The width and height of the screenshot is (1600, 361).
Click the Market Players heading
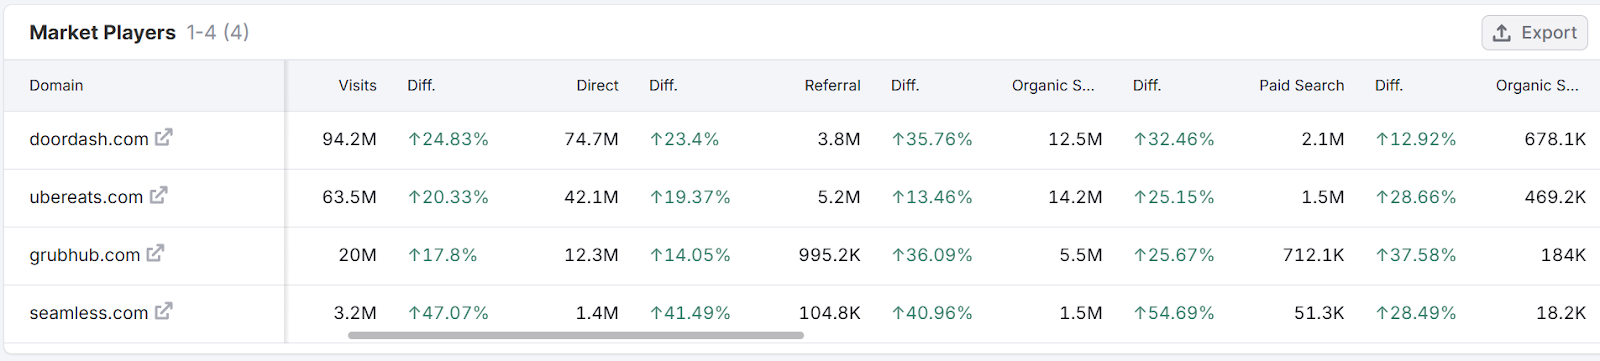click(102, 32)
